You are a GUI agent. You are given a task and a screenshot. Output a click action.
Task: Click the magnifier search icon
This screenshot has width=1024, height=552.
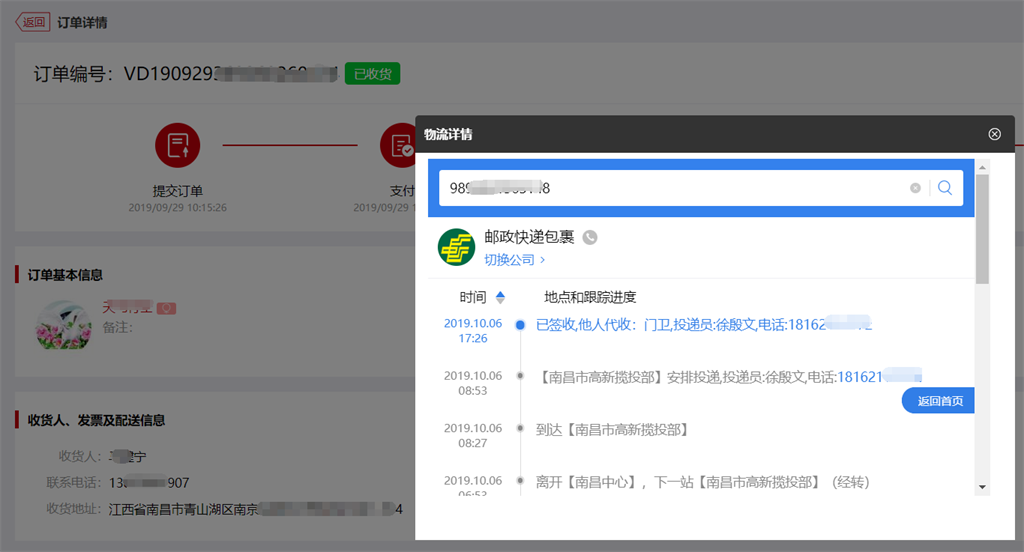(x=945, y=188)
